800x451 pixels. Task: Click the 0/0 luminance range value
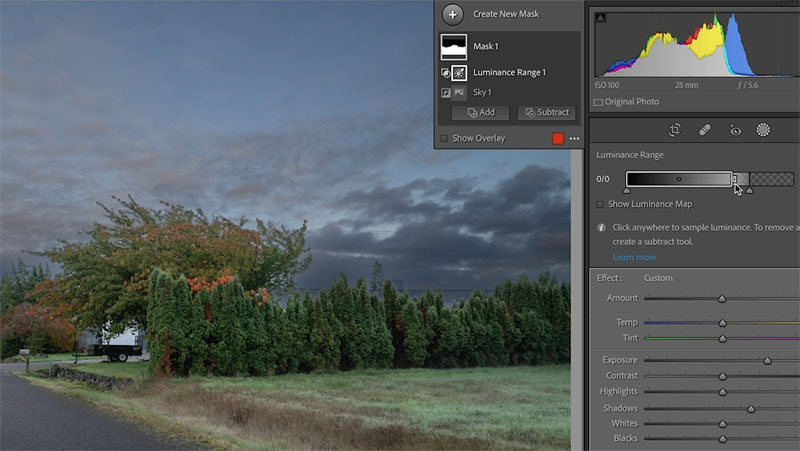point(603,179)
